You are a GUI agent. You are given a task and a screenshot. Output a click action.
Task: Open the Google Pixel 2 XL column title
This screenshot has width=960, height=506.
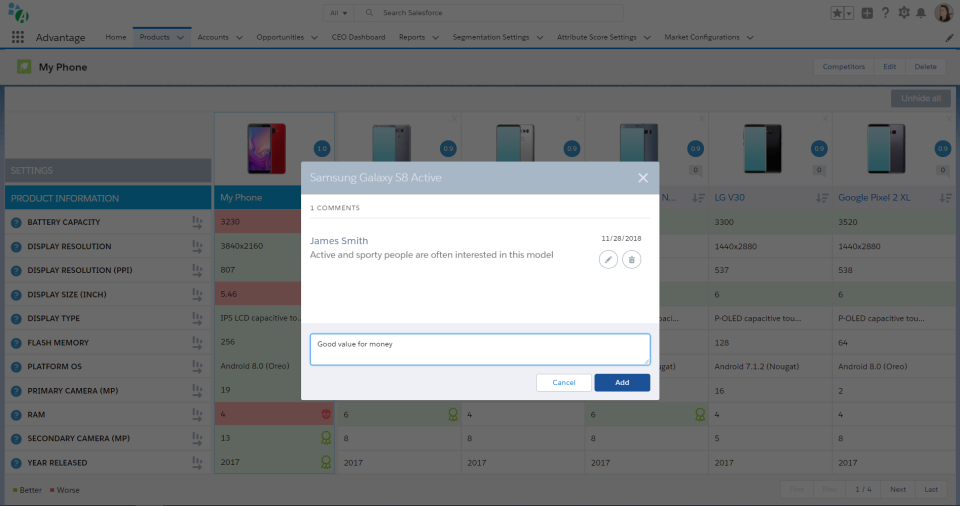coord(874,198)
